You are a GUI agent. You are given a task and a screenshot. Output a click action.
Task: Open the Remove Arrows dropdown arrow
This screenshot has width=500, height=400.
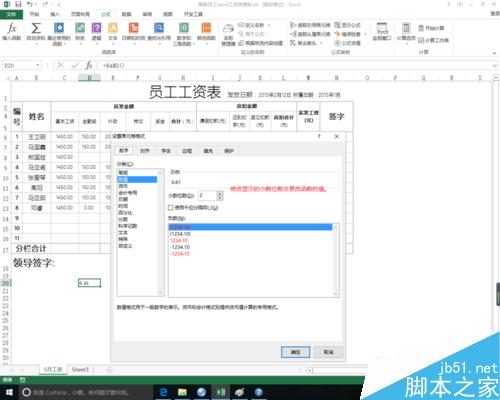pyautogui.click(x=321, y=43)
